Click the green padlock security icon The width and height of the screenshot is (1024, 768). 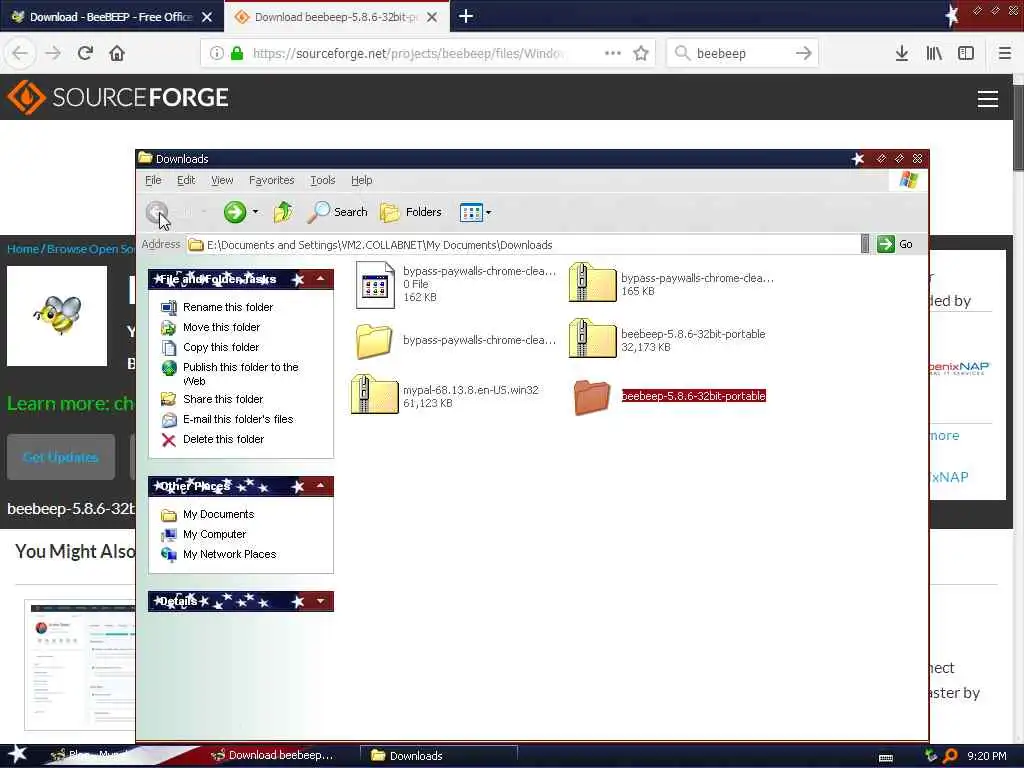[237, 53]
